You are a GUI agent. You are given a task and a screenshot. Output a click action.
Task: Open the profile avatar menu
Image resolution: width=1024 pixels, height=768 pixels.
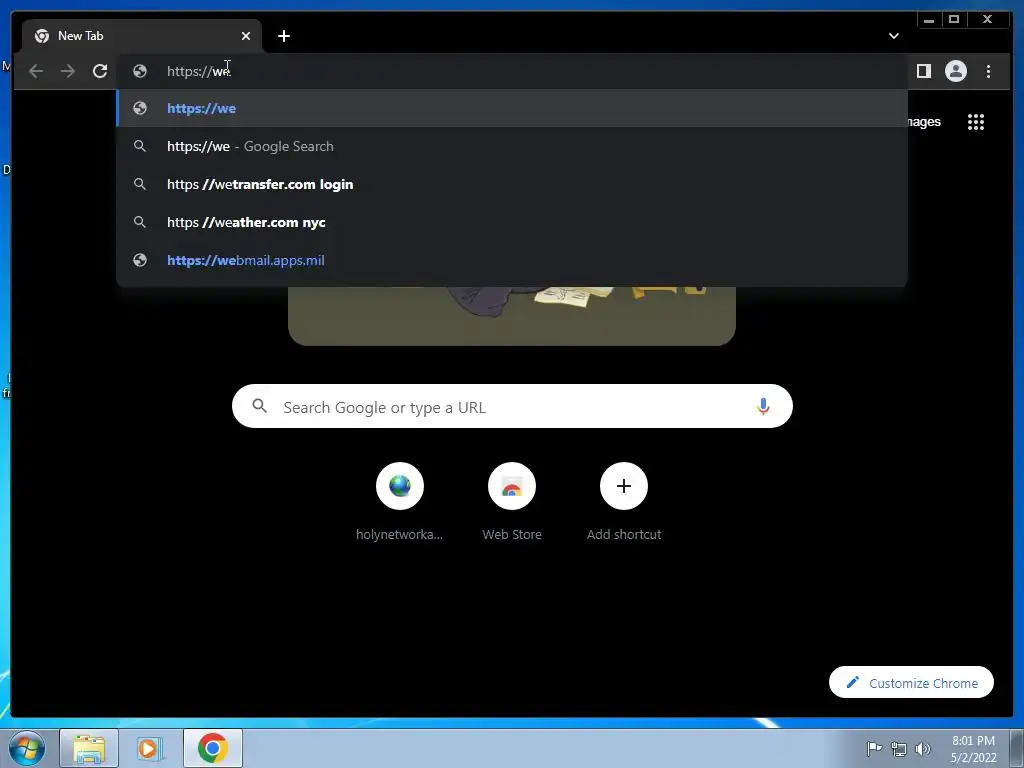click(955, 71)
